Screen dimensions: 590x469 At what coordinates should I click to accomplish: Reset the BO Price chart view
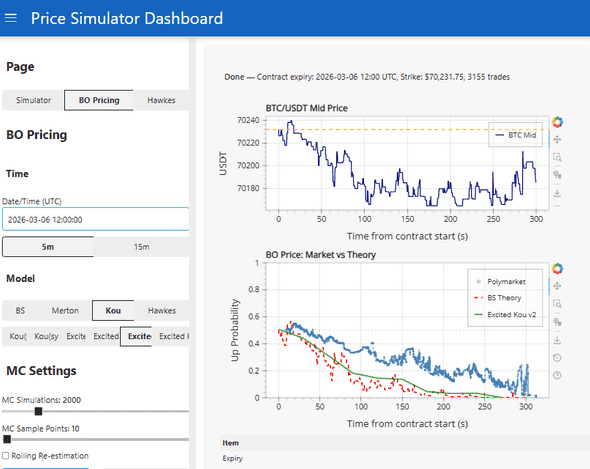click(x=557, y=358)
